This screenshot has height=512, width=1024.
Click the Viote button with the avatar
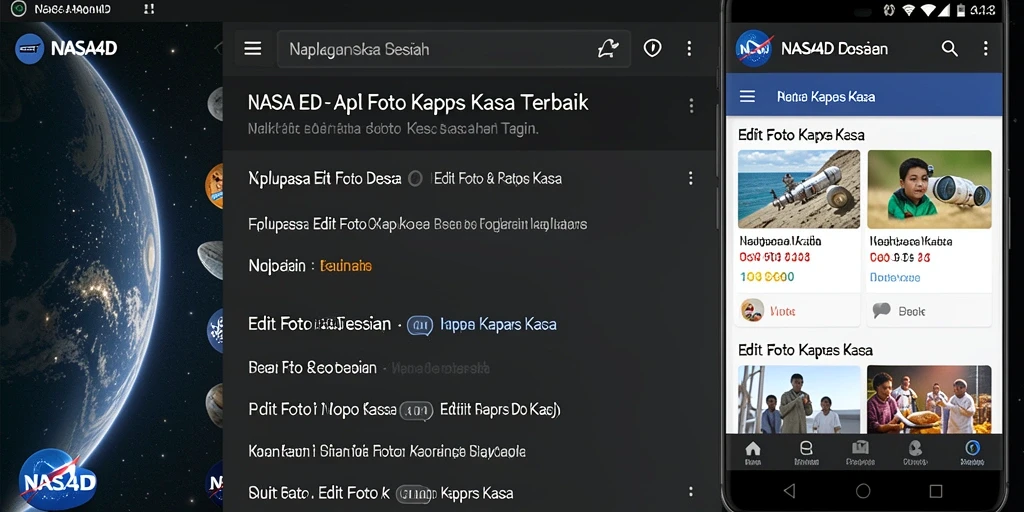[799, 311]
